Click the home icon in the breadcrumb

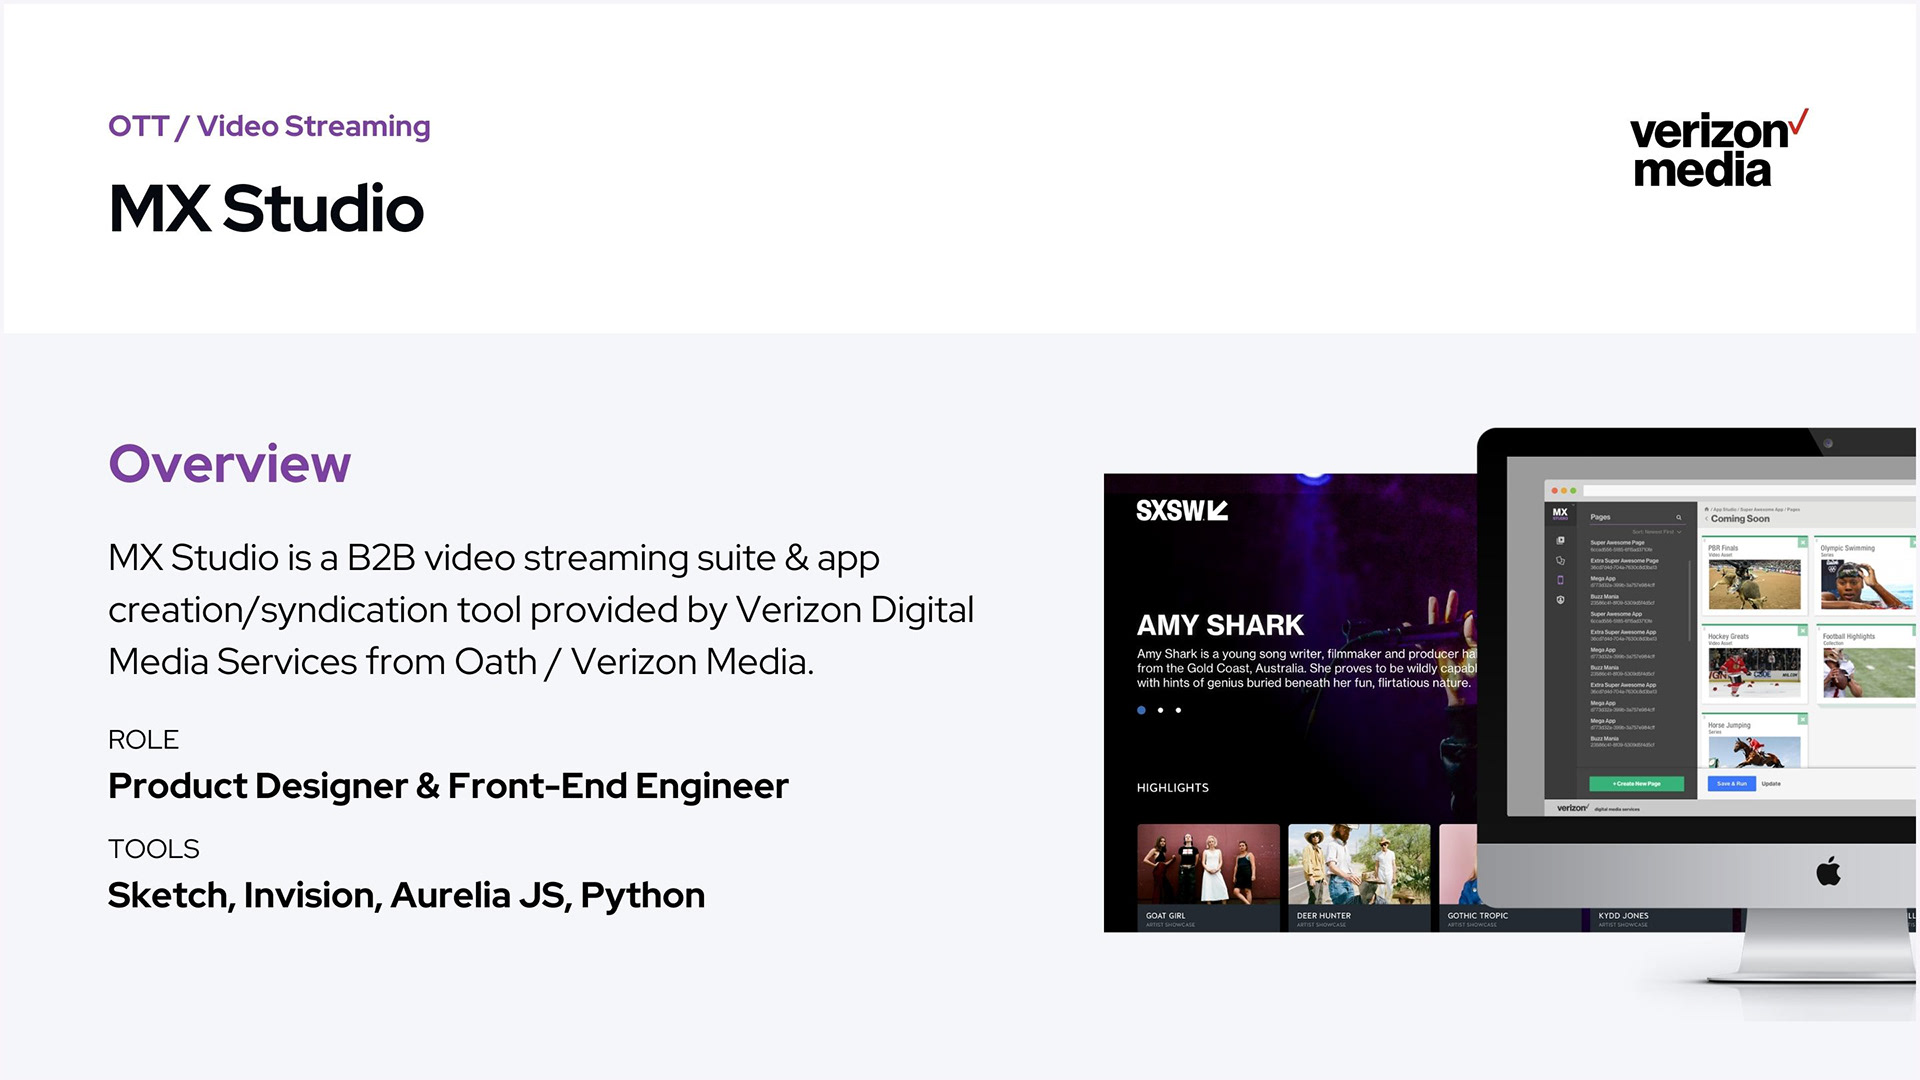pos(1707,509)
